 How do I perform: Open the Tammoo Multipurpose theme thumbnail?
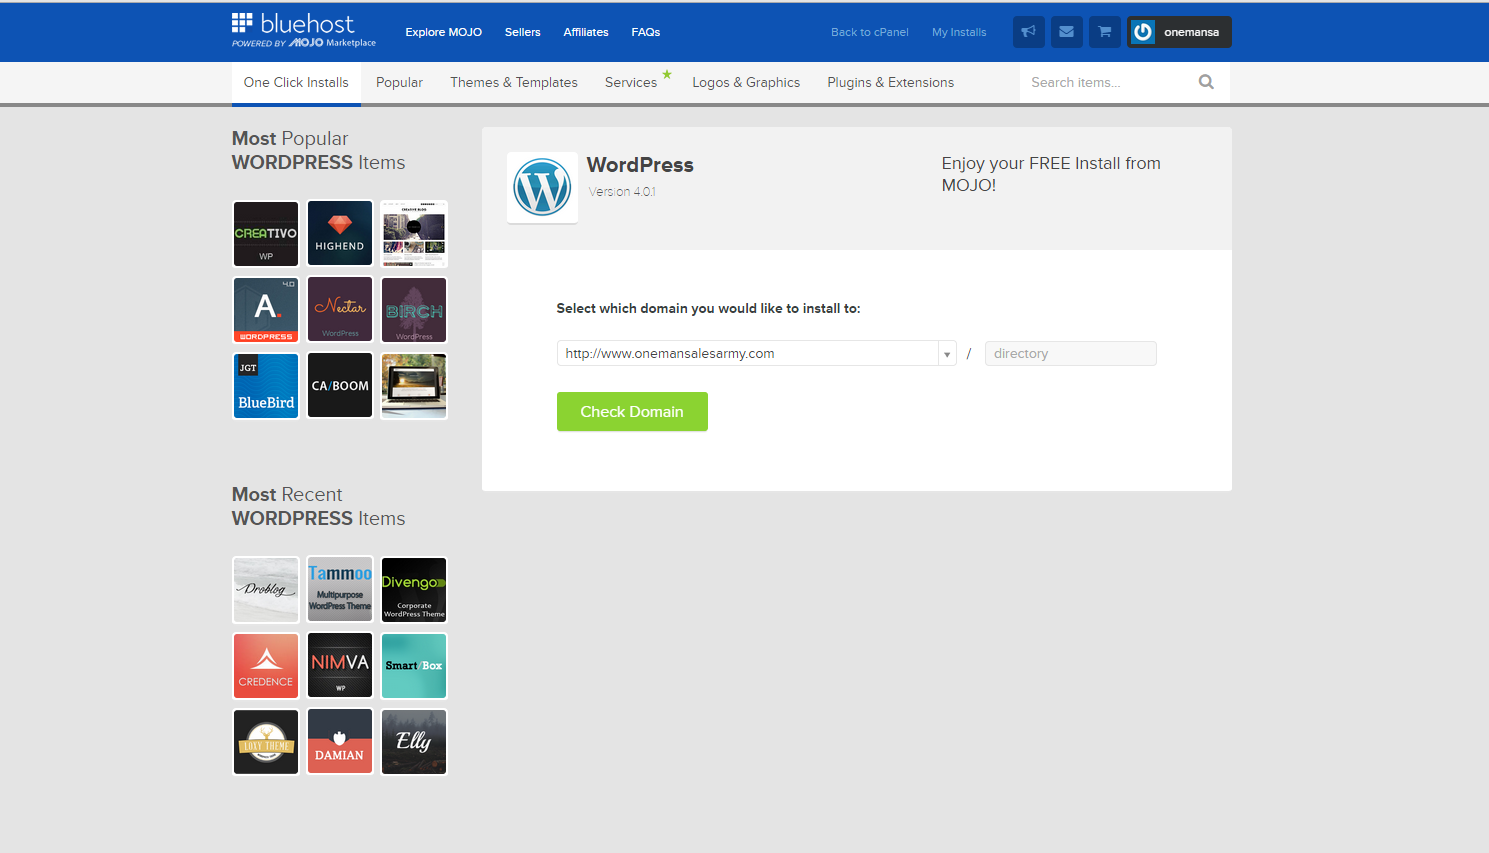click(x=340, y=590)
